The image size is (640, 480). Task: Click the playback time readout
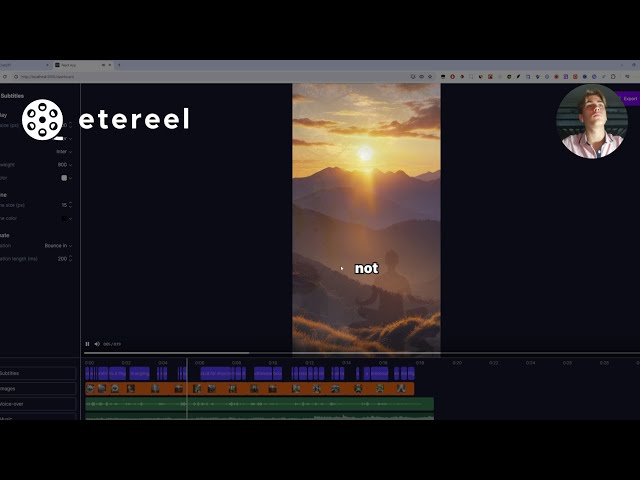tap(112, 344)
